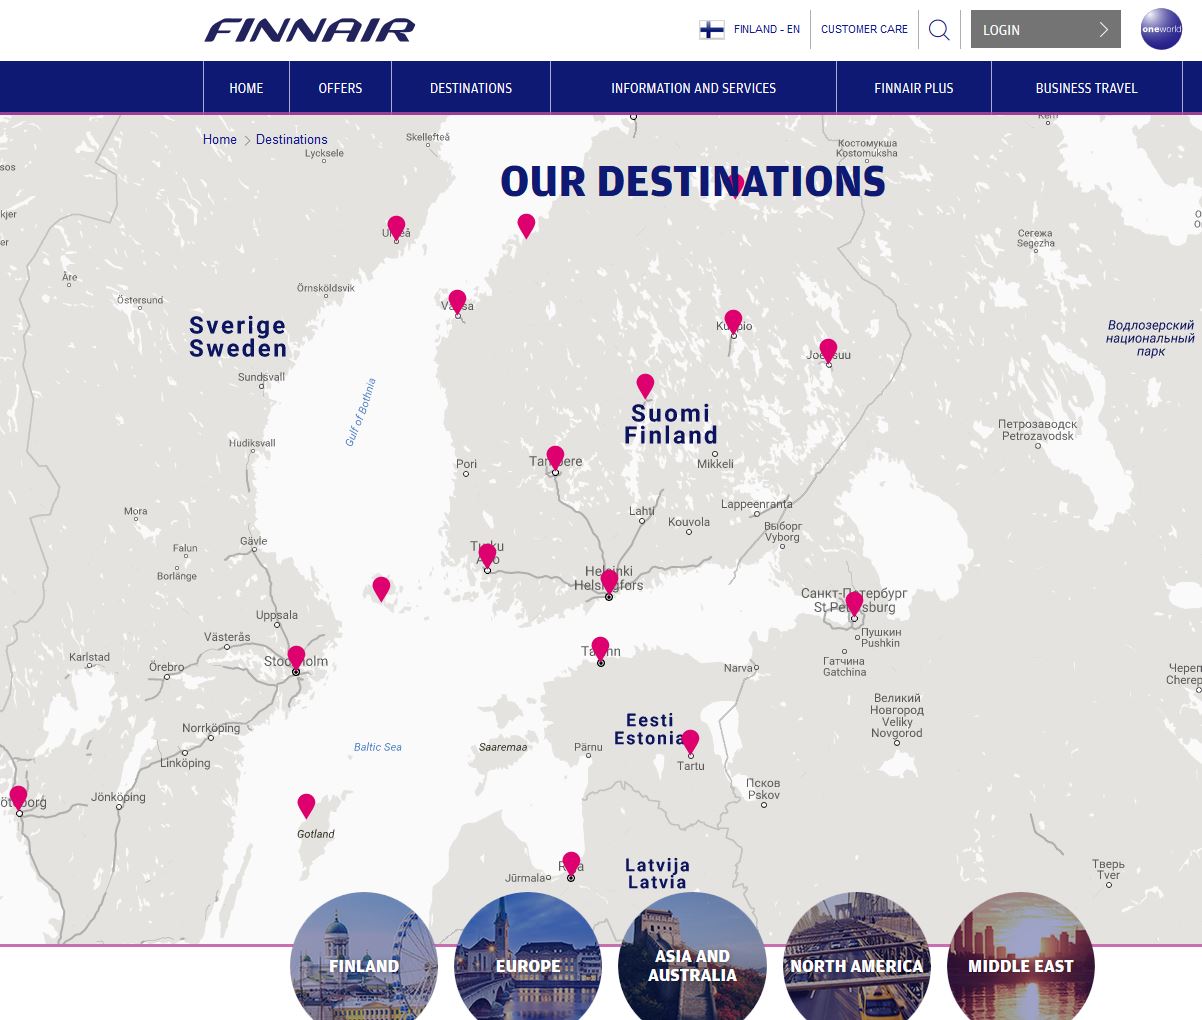Select the Stockholm map pin

tap(296, 657)
